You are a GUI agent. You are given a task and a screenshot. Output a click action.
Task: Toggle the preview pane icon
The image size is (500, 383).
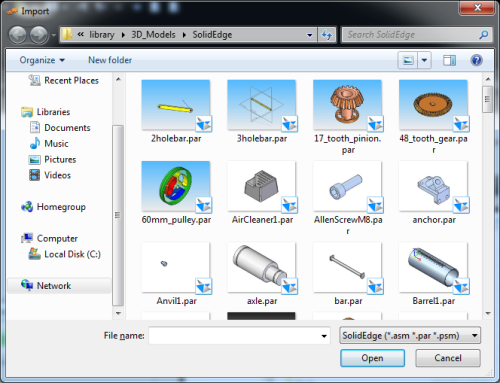coord(449,60)
